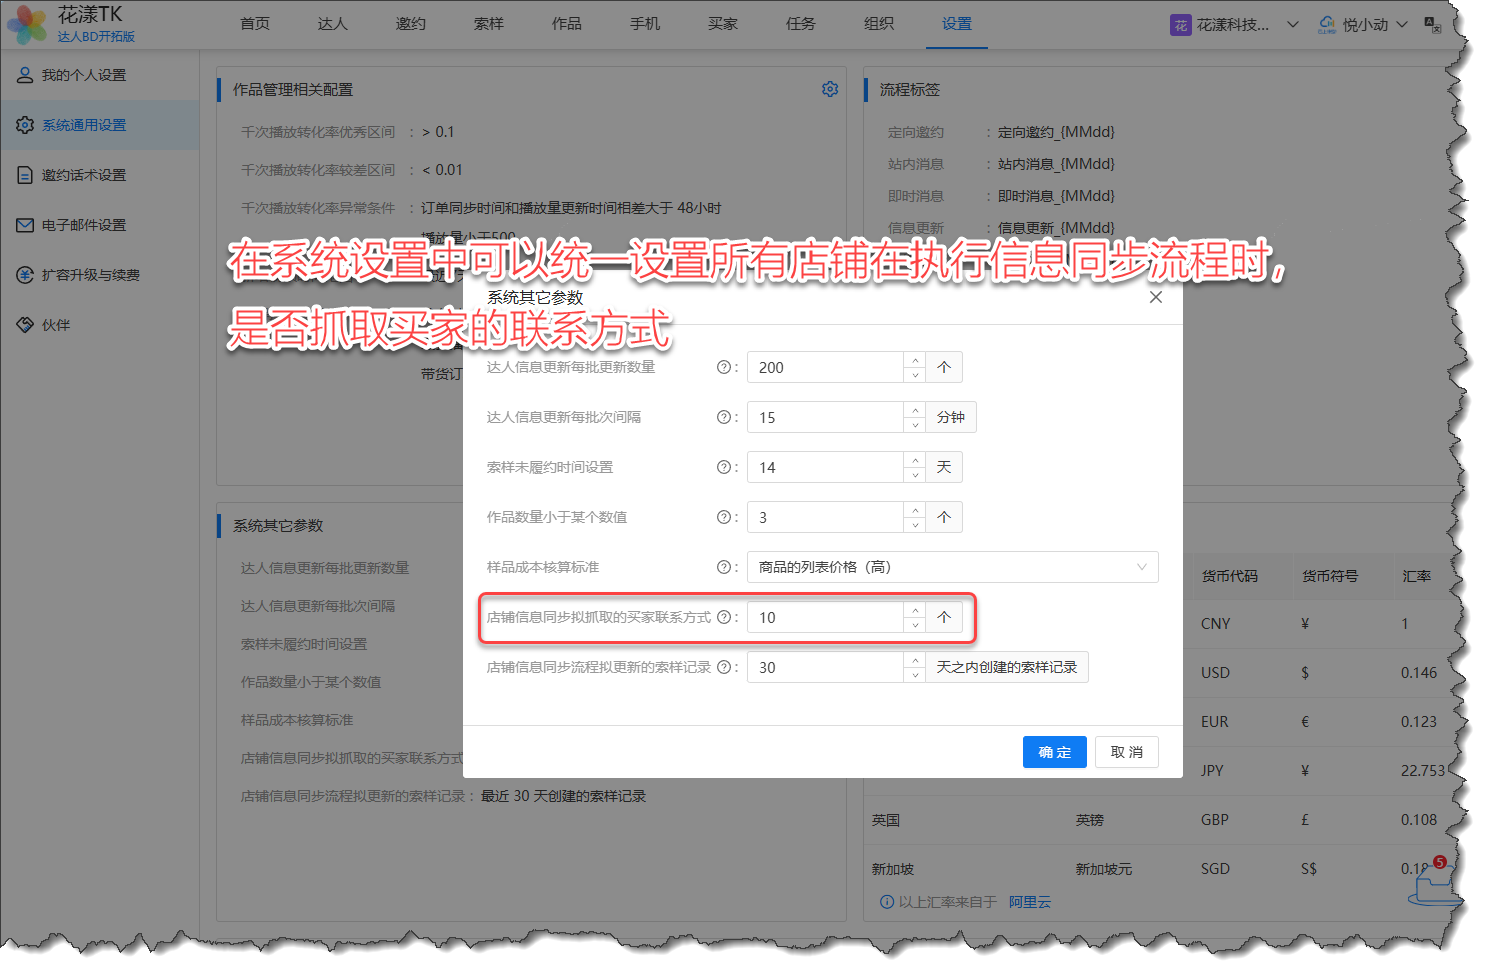Click the 阿里云 exchange rate source link
This screenshot has height=976, width=1491.
click(1029, 902)
